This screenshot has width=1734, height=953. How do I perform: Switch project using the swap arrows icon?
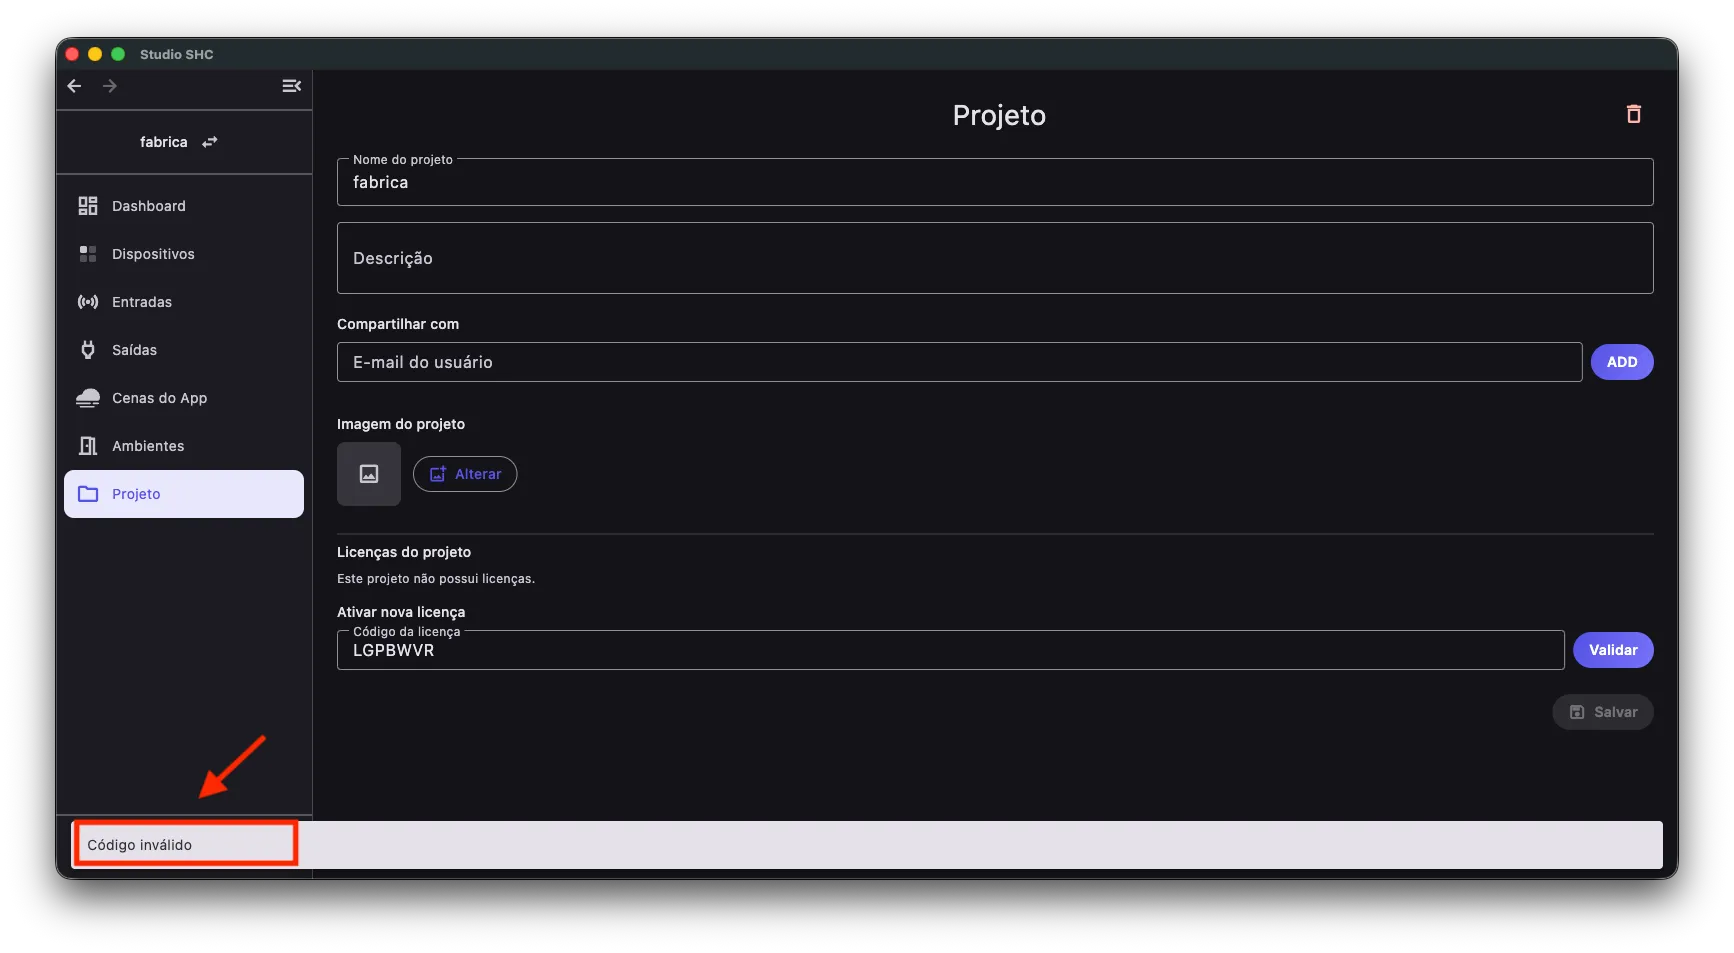210,142
